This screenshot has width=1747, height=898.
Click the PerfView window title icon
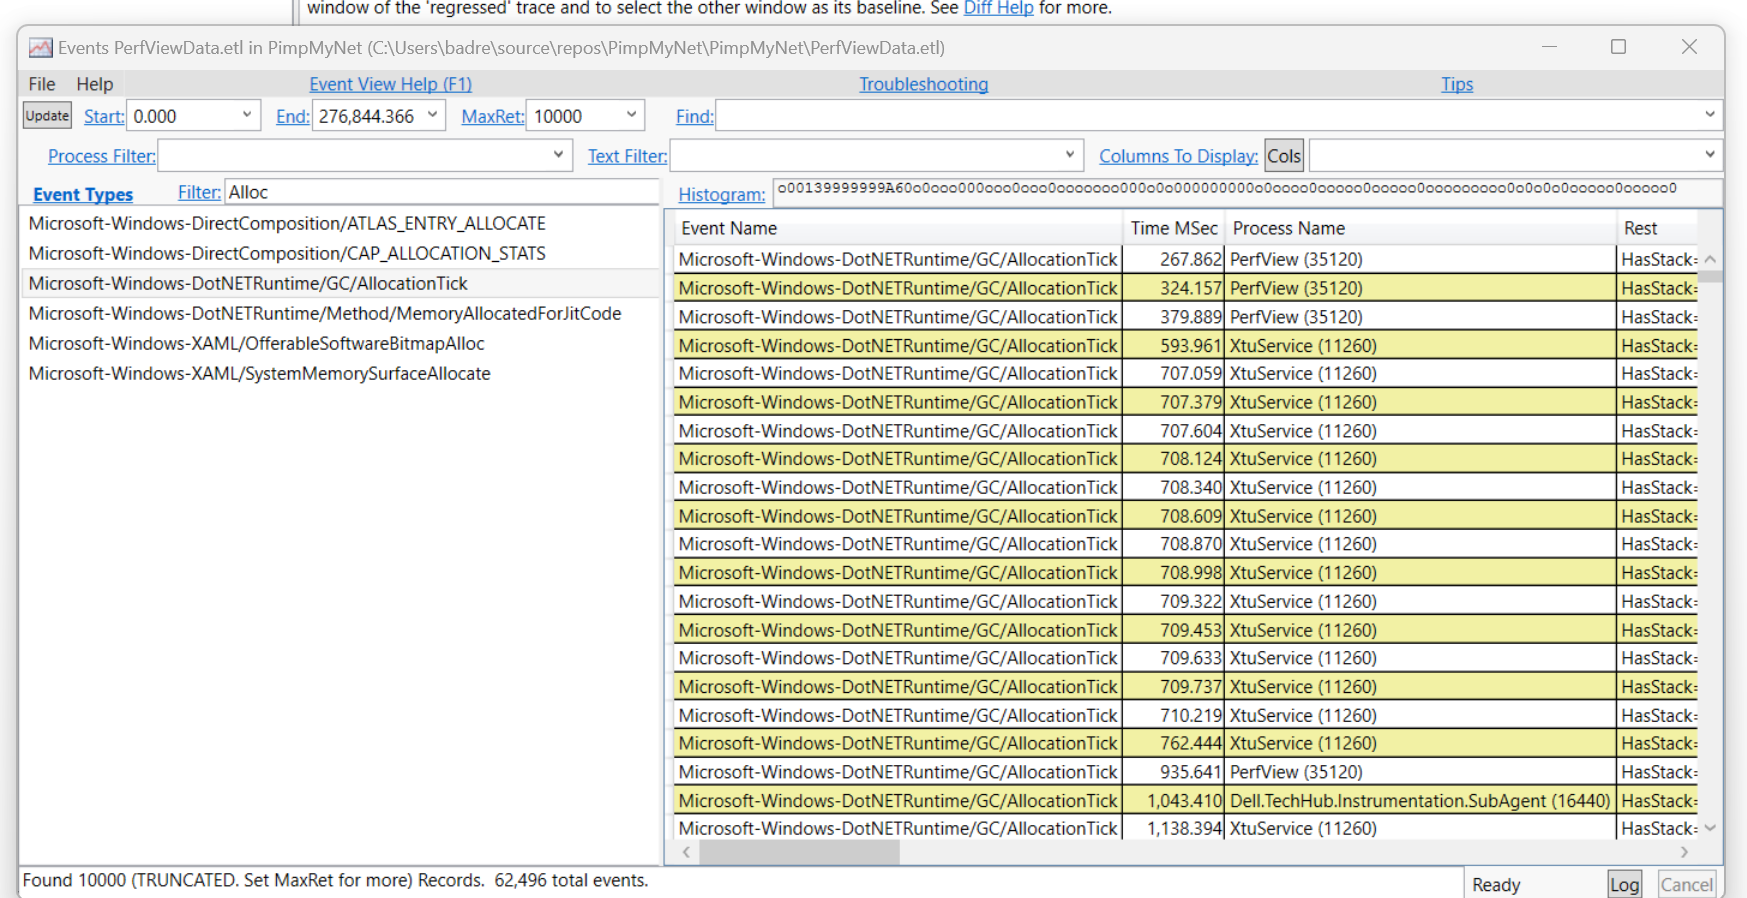coord(41,48)
